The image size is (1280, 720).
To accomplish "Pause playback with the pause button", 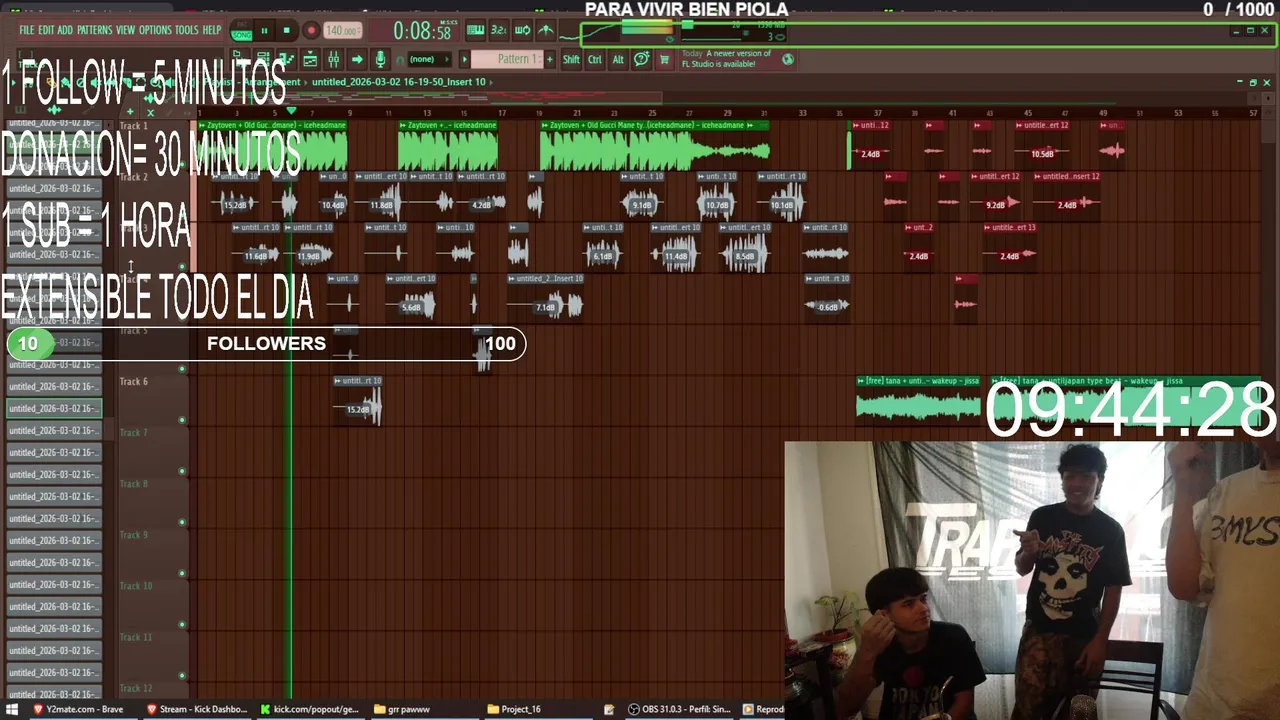I will [264, 31].
